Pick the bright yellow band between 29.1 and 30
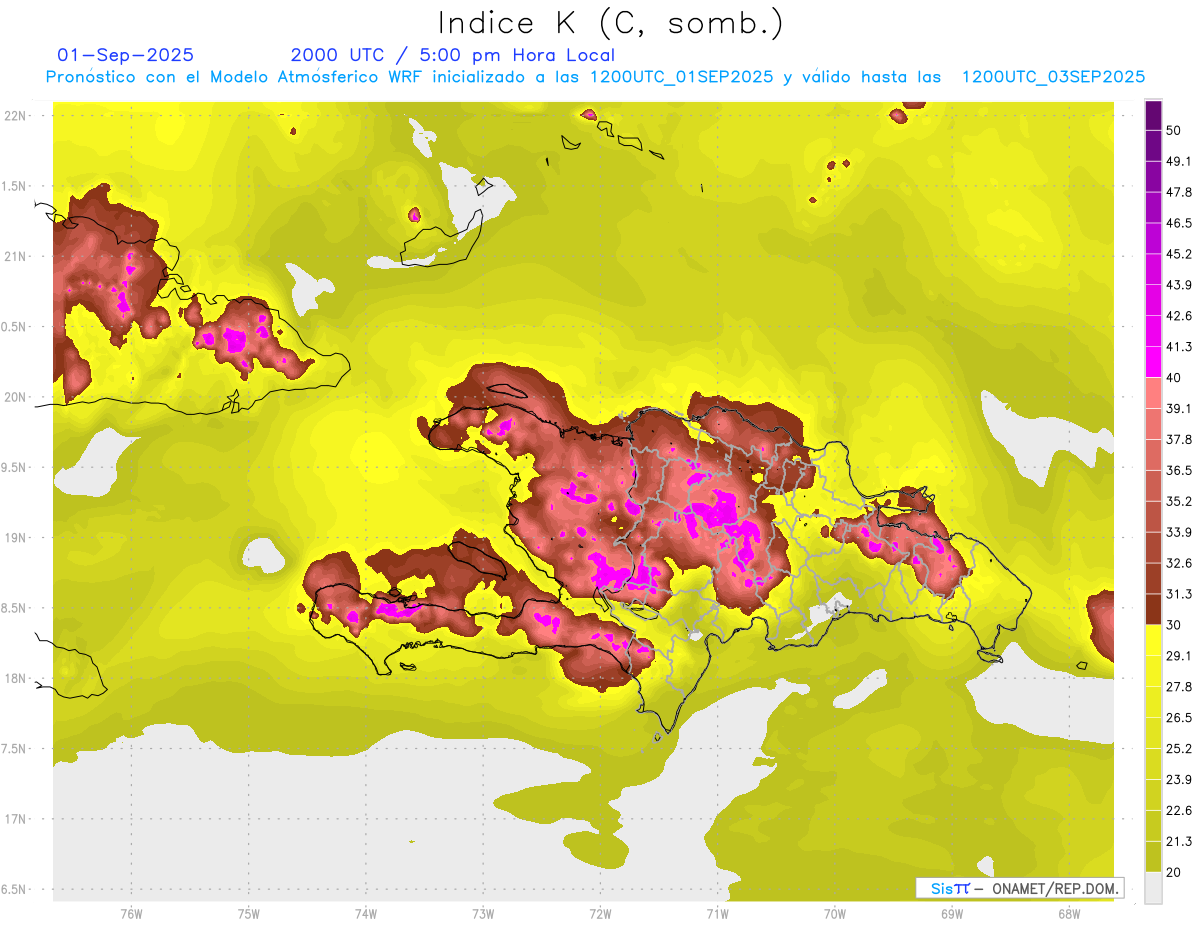The image size is (1200, 927). [x=1153, y=639]
